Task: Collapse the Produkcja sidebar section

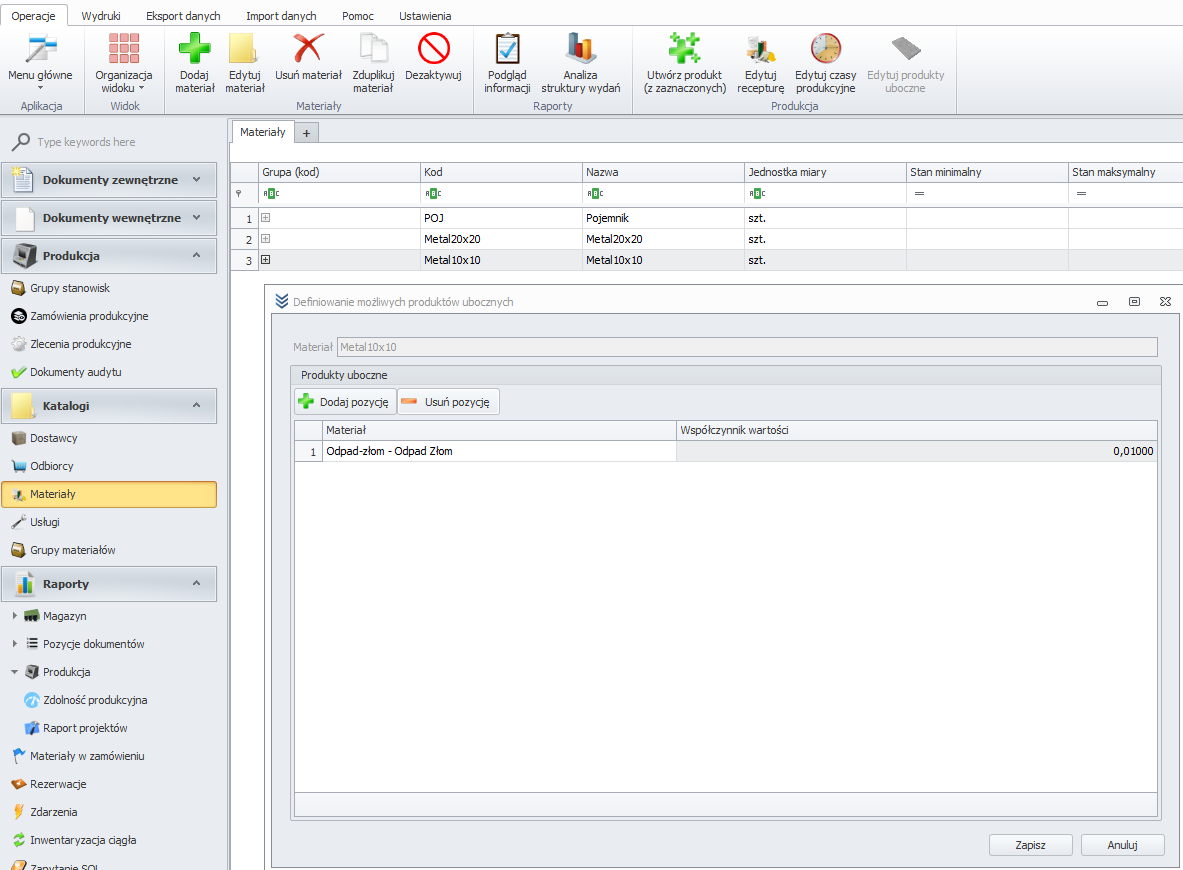Action: point(109,256)
